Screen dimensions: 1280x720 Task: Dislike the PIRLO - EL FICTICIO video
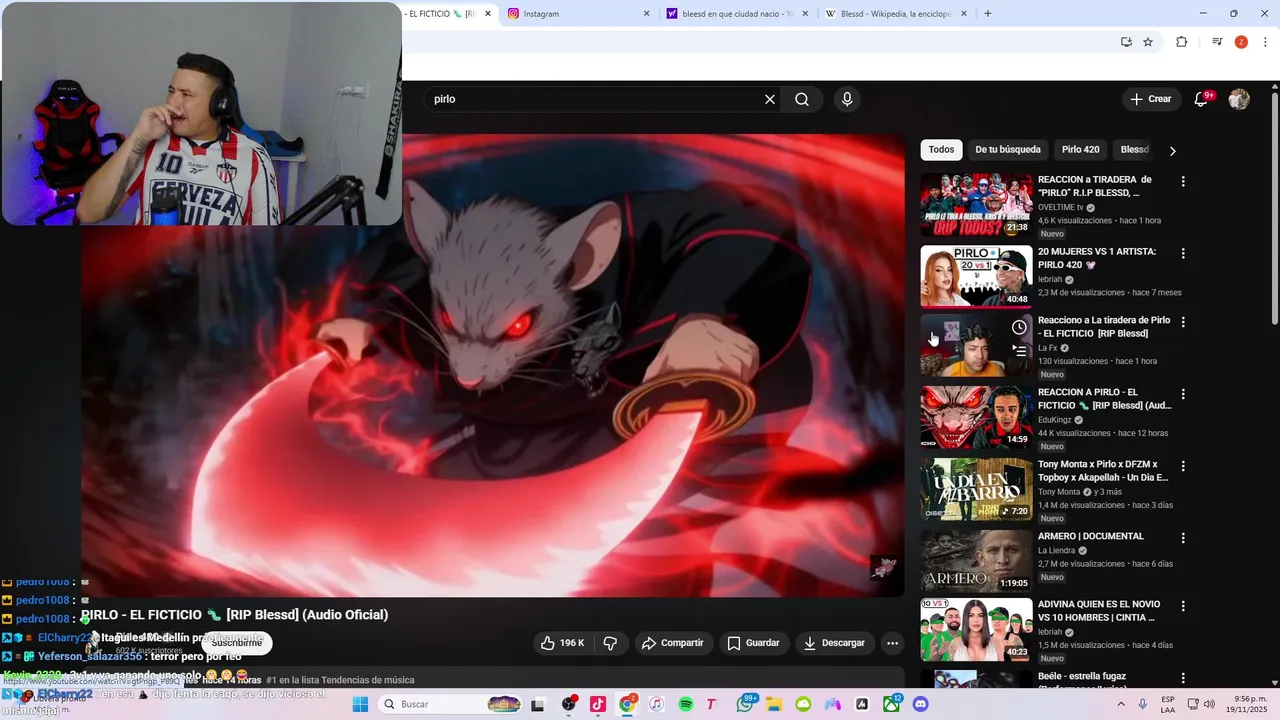610,643
